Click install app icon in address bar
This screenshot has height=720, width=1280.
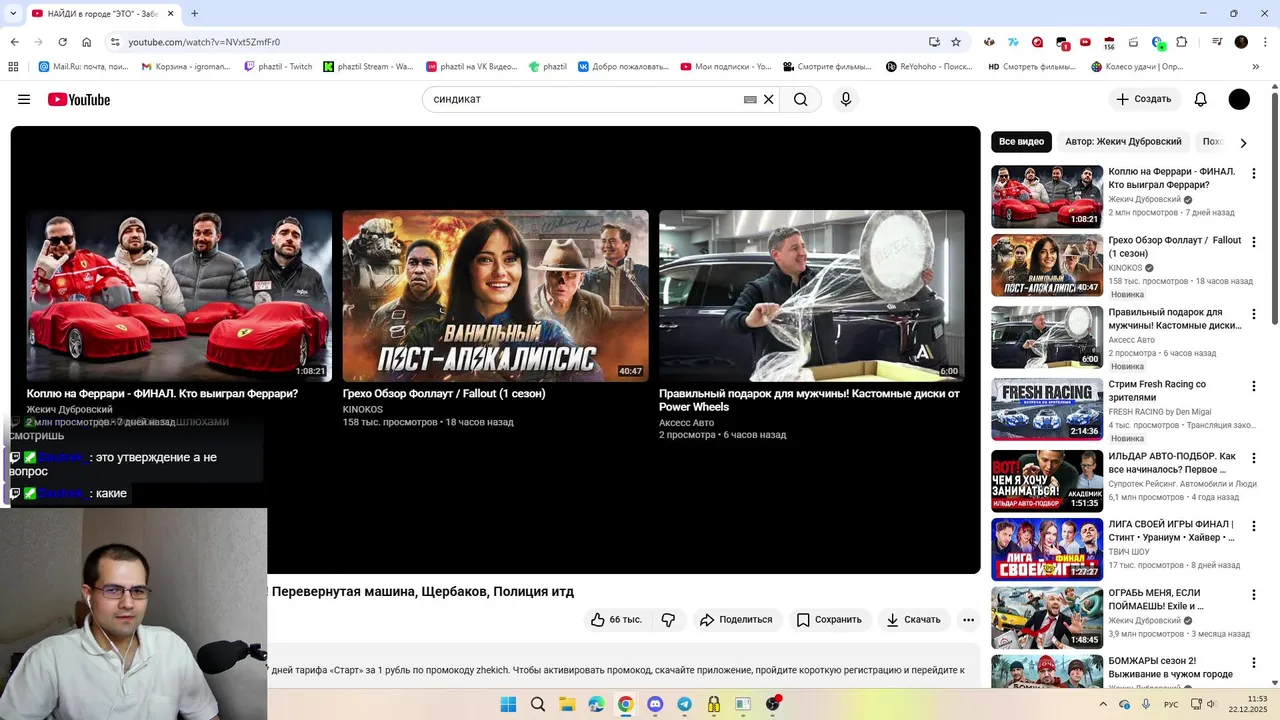(934, 42)
